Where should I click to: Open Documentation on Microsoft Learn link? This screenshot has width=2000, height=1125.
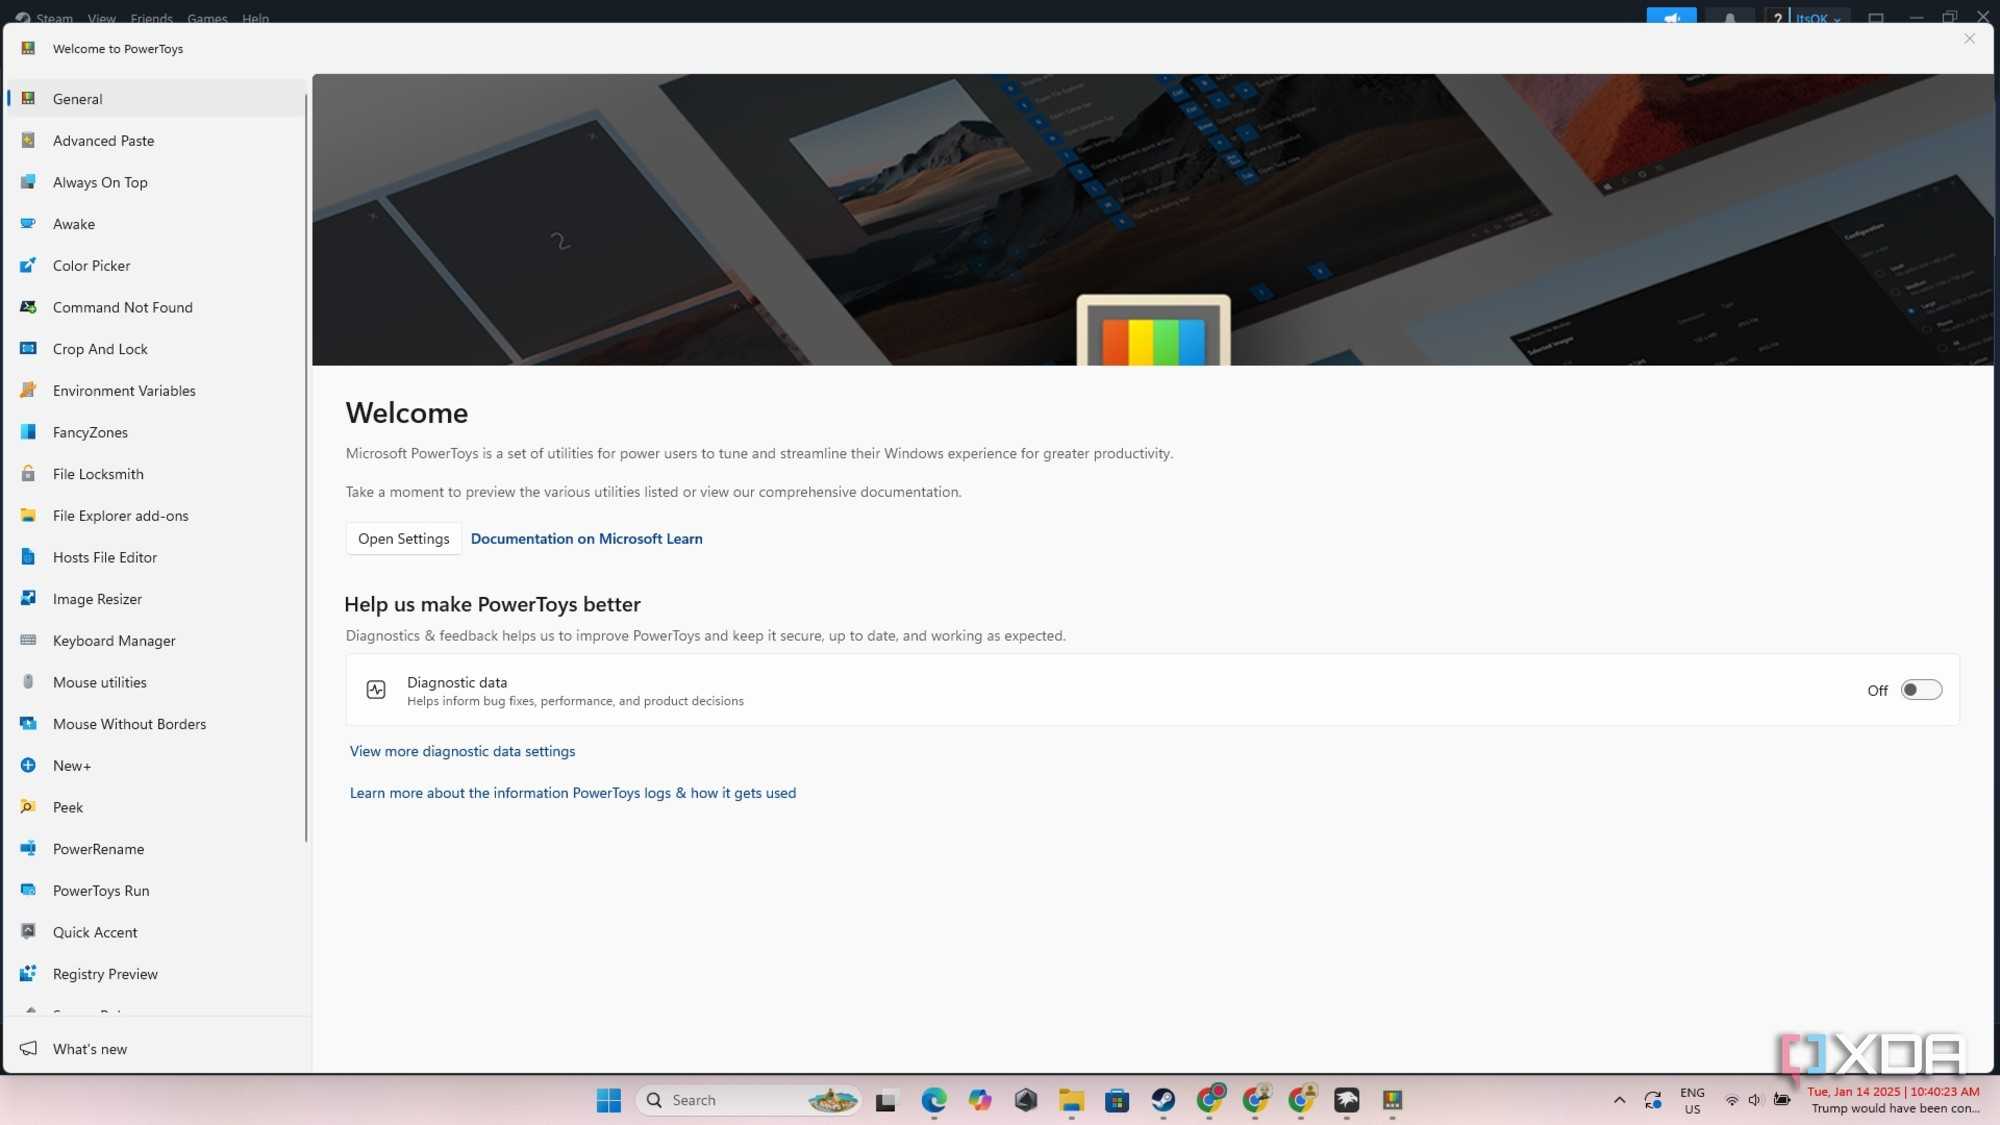pyautogui.click(x=586, y=539)
